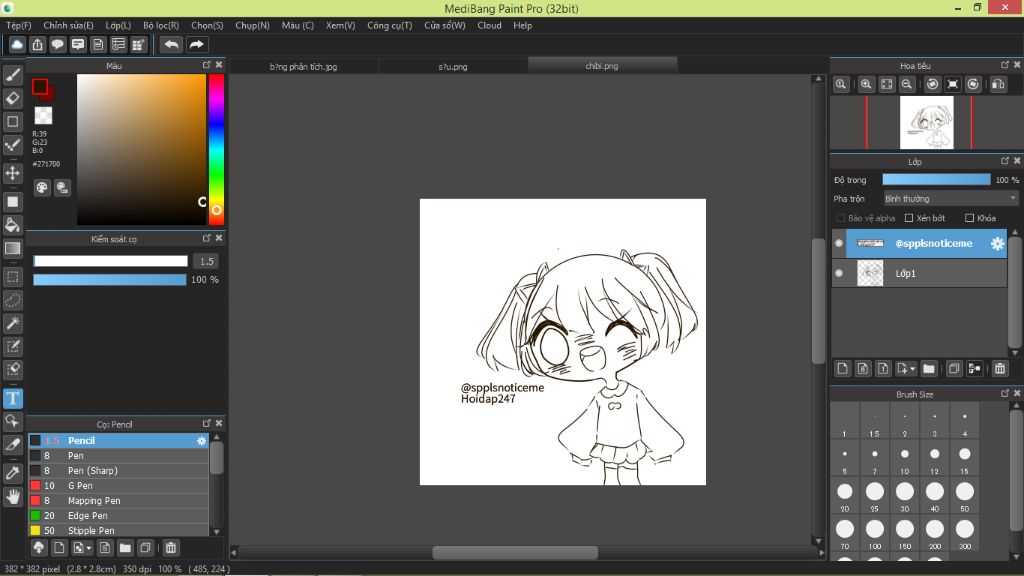
Task: Select the Edge Pen brush
Action: point(118,516)
